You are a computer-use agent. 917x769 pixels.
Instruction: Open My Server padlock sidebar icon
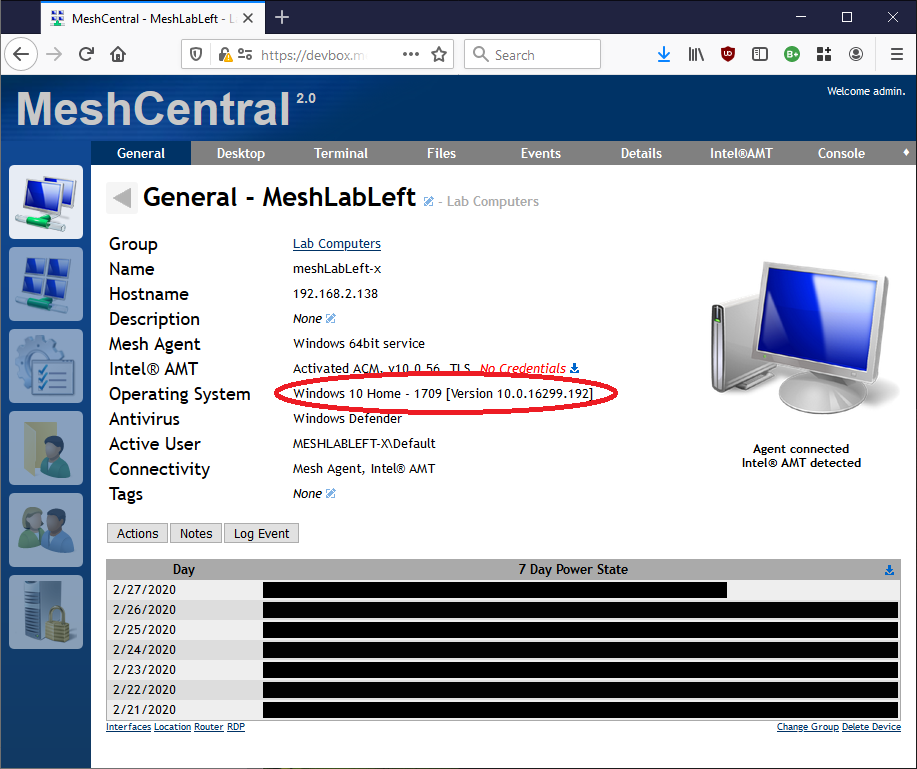[x=46, y=611]
